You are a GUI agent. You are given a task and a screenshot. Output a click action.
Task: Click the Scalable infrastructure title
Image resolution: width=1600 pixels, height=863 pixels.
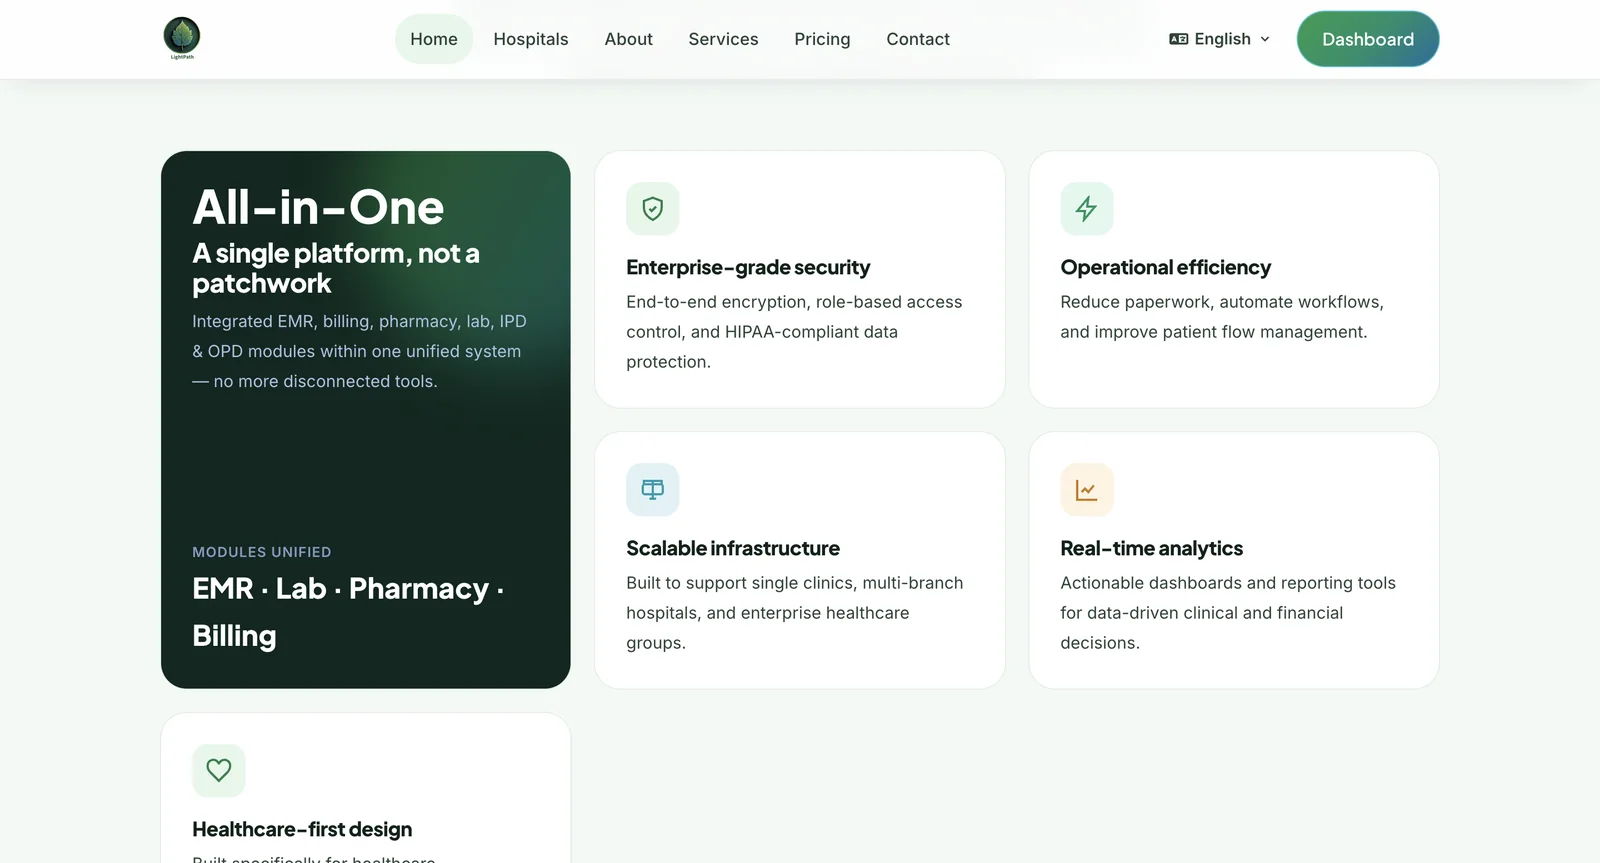point(733,548)
